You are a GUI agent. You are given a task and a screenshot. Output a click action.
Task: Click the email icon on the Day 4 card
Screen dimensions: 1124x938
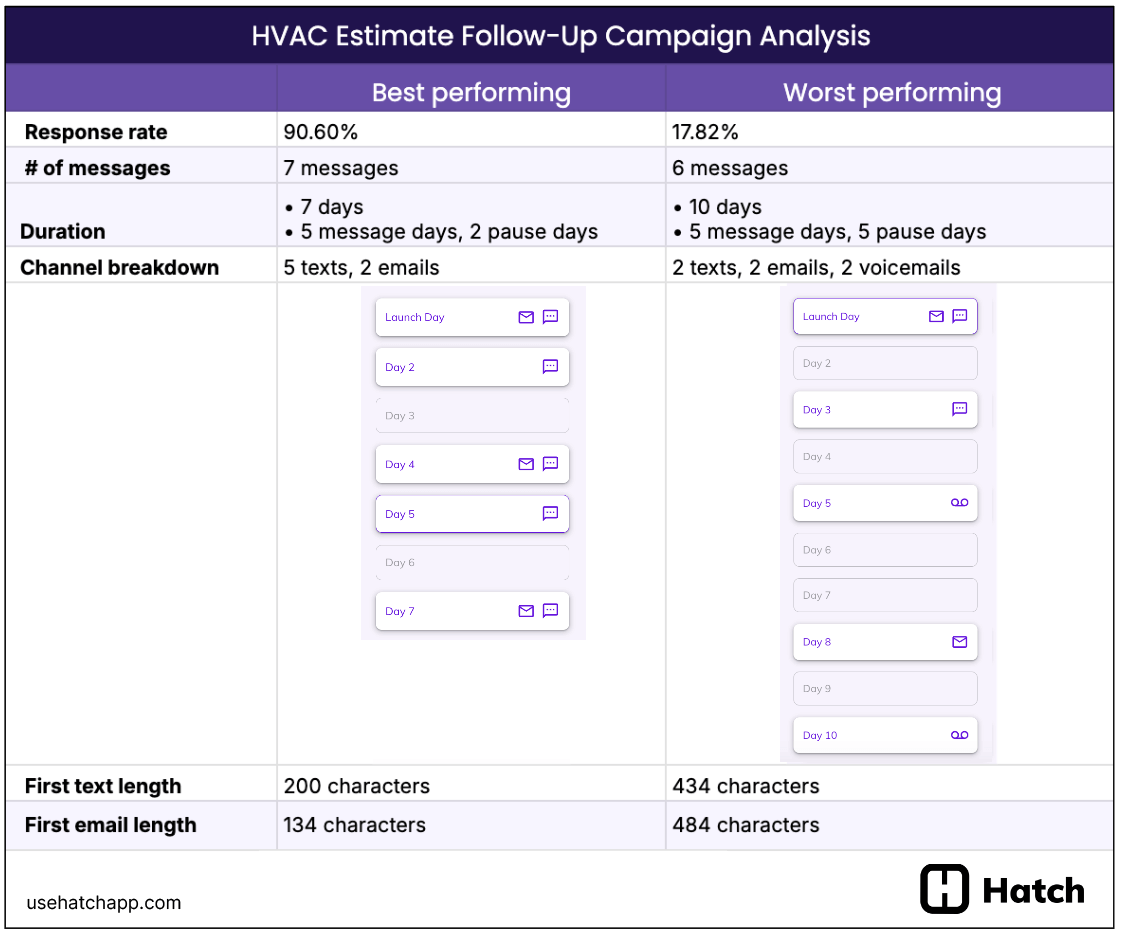pos(526,464)
